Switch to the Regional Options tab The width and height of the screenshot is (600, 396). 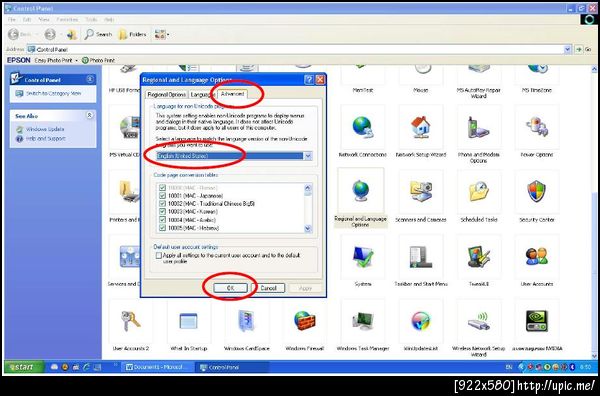[x=166, y=95]
